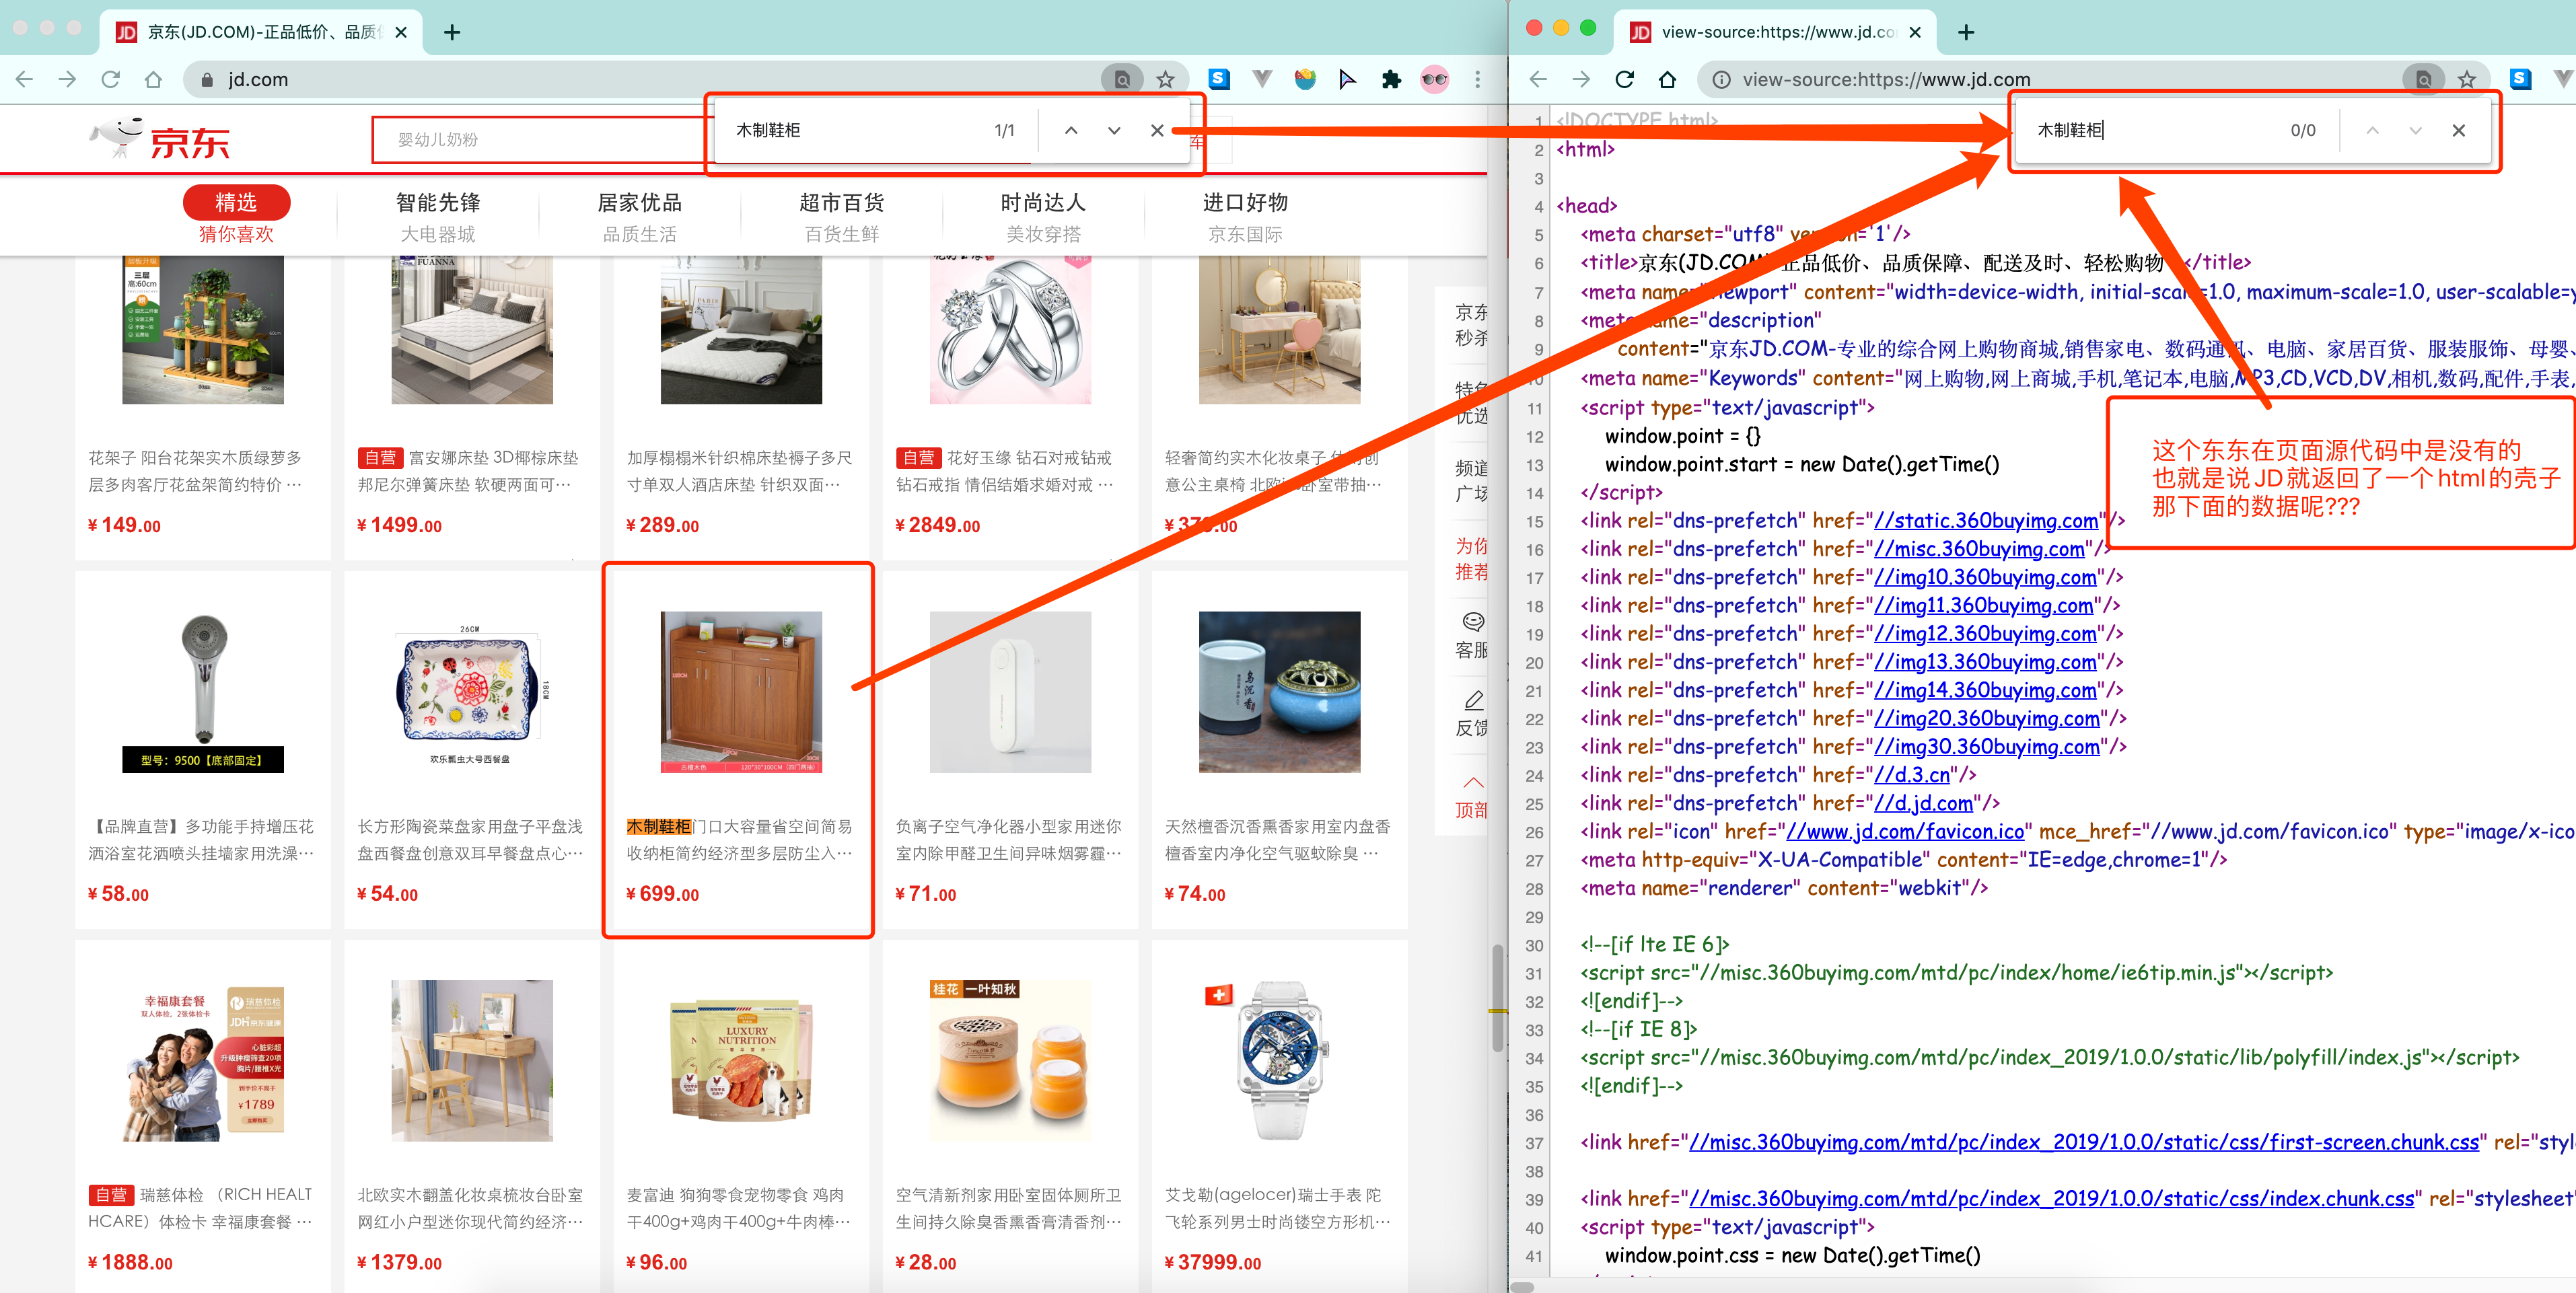2576x1293 pixels.
Task: Jump to the next find match for 木制鞋柜 on jd.com
Action: click(x=1114, y=130)
